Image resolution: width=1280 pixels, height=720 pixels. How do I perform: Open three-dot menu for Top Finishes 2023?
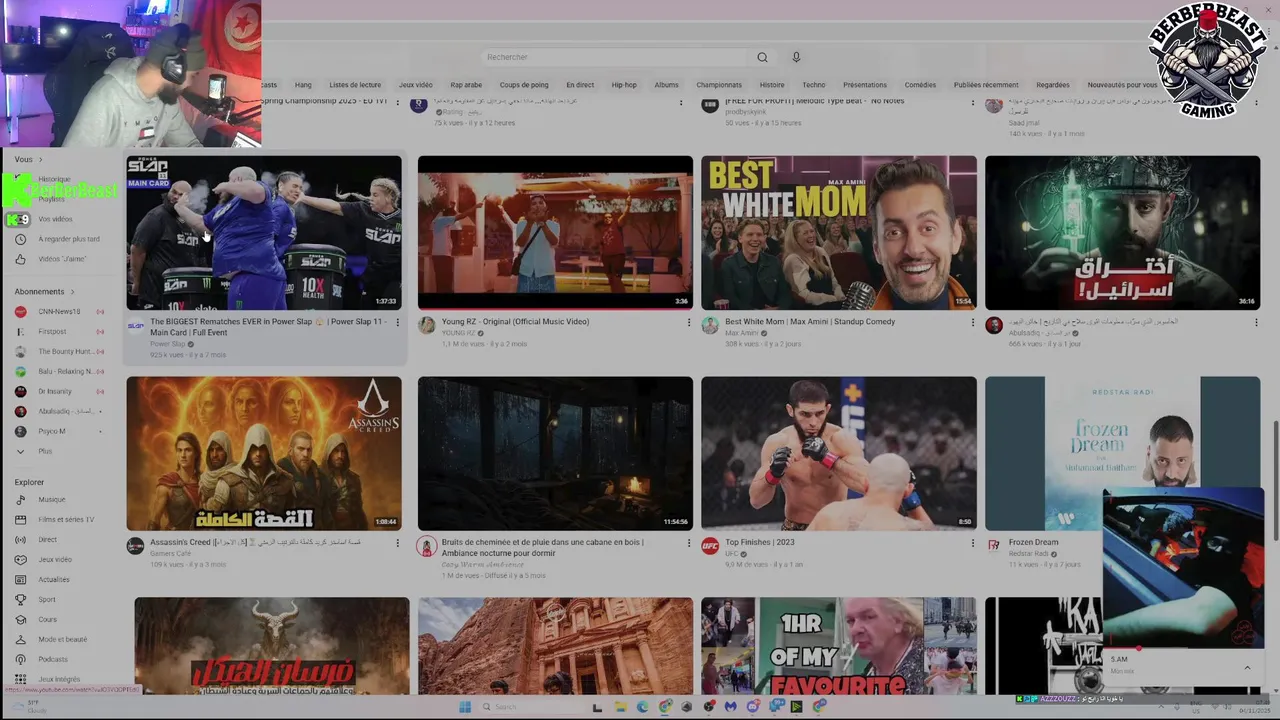972,543
